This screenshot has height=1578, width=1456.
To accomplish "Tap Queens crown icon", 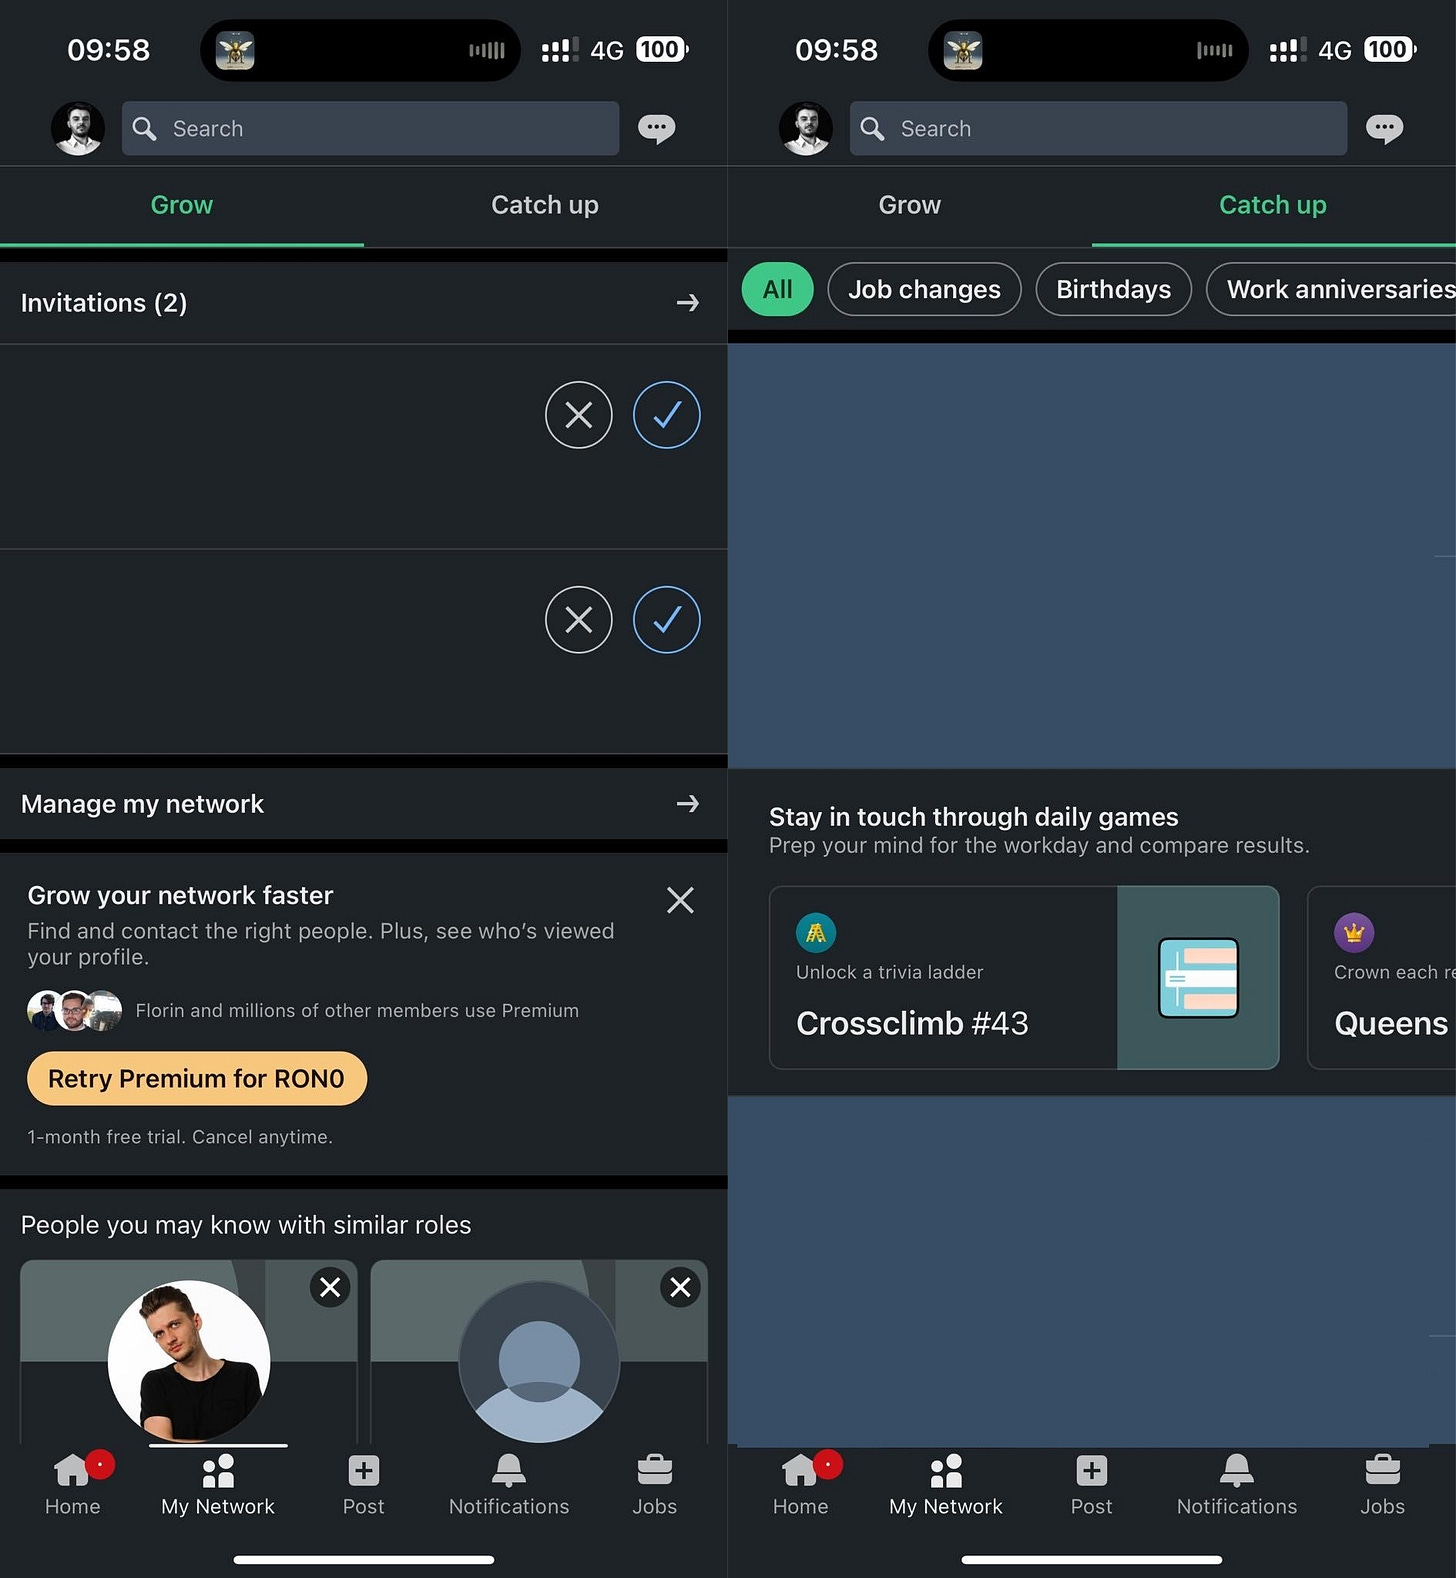I will coord(1354,933).
